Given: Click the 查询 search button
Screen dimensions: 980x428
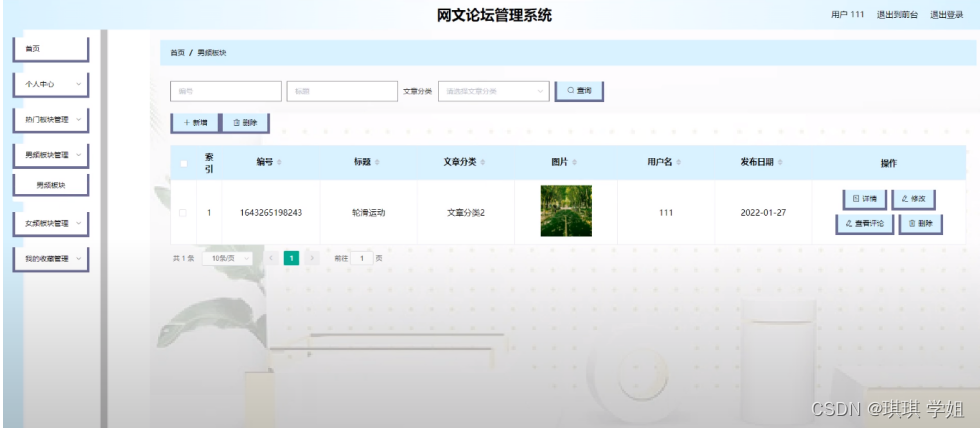Looking at the screenshot, I should tap(579, 91).
